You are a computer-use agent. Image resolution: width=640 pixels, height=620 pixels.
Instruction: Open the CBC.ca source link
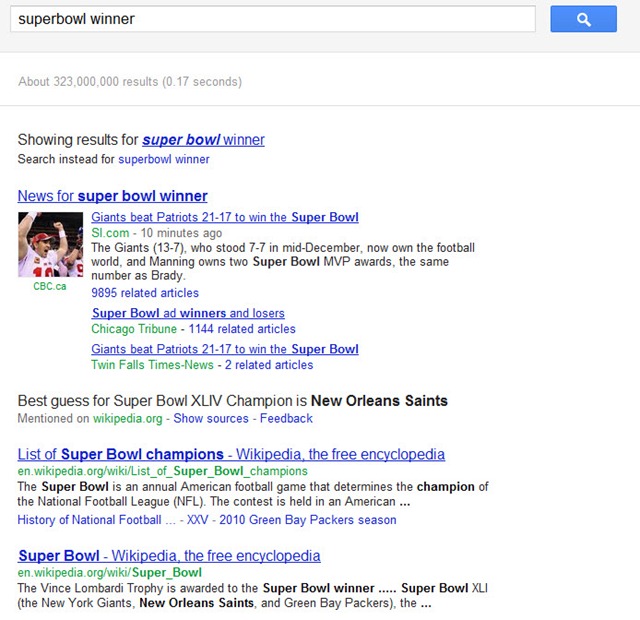pos(50,286)
